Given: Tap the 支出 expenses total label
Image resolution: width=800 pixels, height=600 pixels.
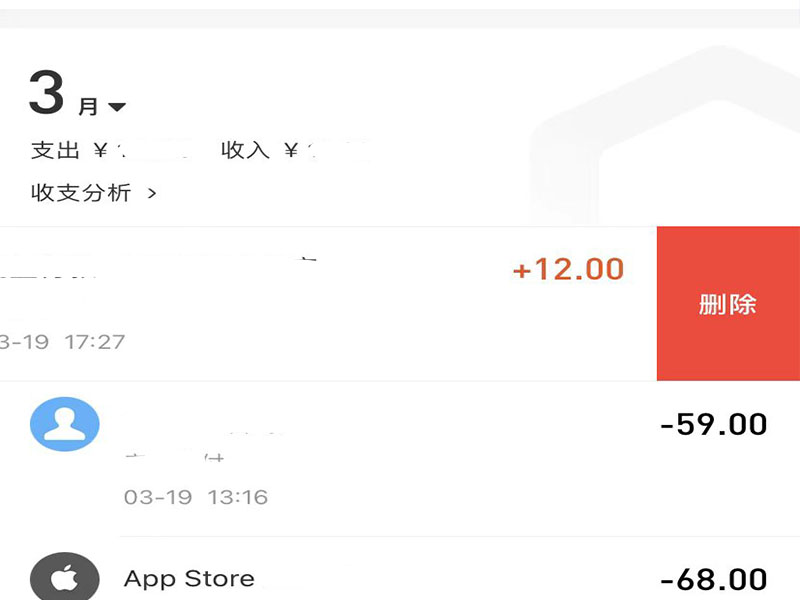Looking at the screenshot, I should coord(55,151).
